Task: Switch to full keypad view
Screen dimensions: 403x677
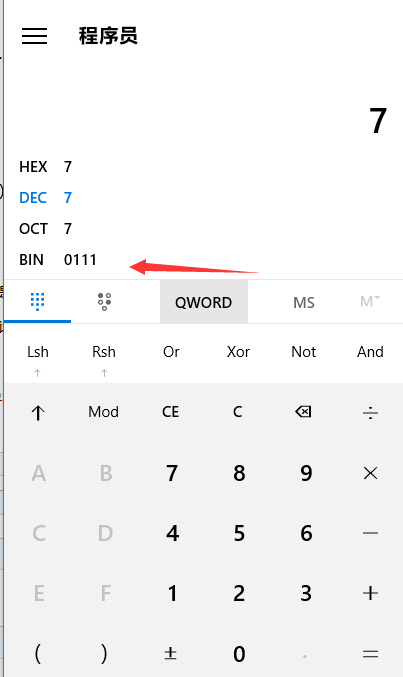Action: (x=38, y=301)
